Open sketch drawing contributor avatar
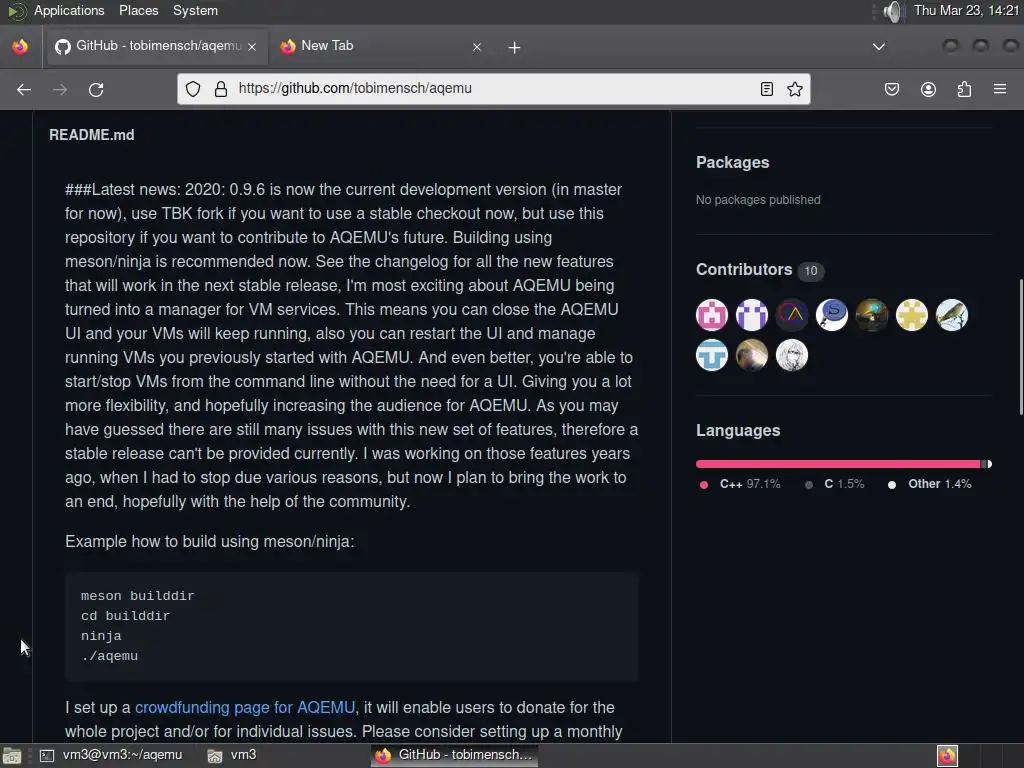1024x768 pixels. (x=792, y=355)
